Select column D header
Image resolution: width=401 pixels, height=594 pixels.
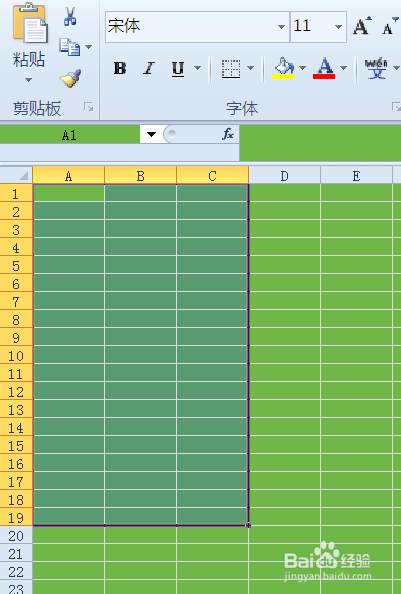coord(284,176)
